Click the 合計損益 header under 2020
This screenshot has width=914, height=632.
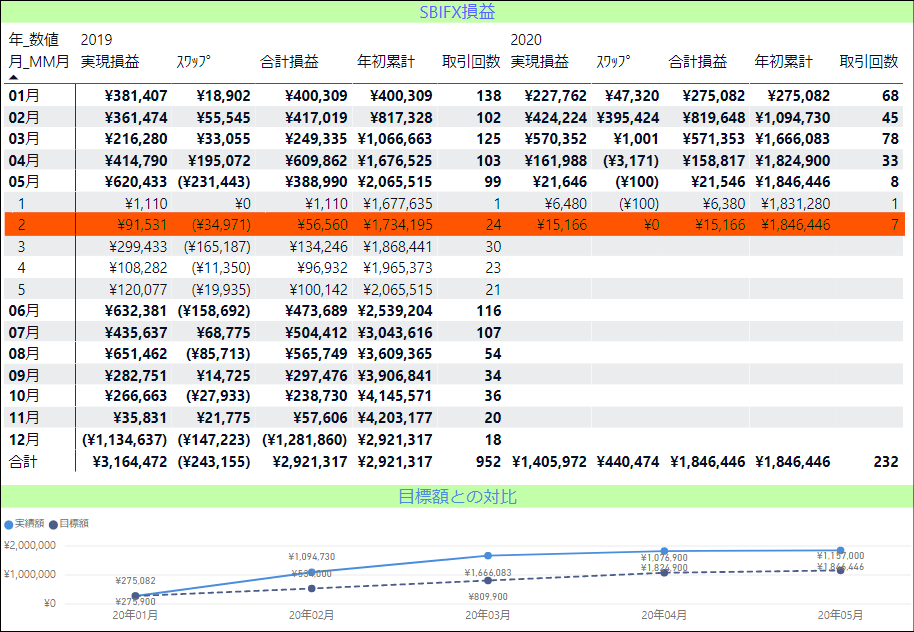click(698, 61)
